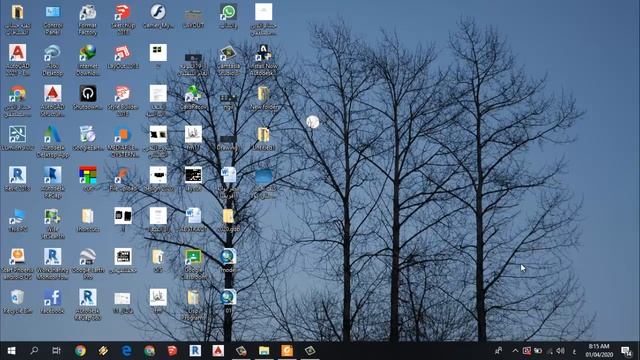Switch to Revit in the taskbar

click(195, 351)
